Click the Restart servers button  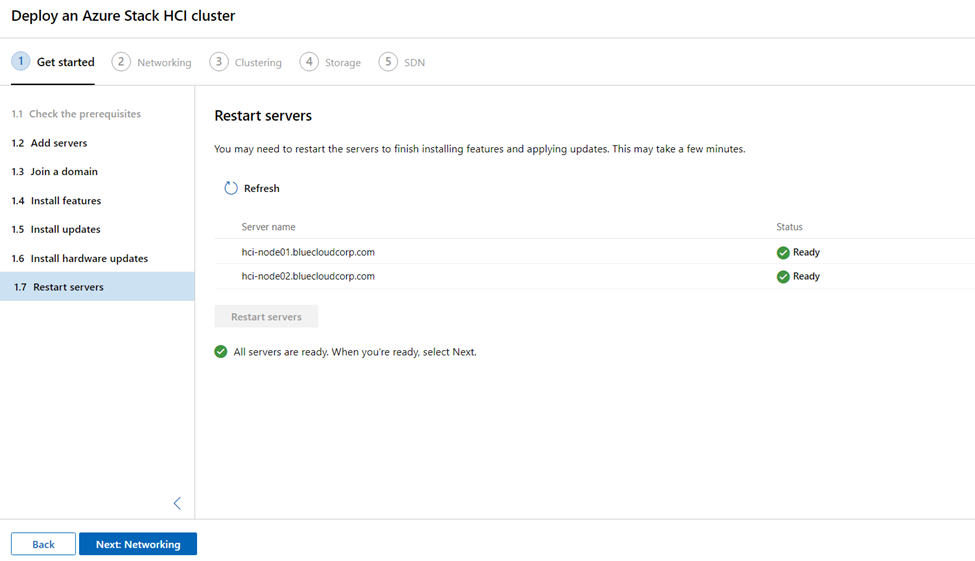(x=266, y=317)
